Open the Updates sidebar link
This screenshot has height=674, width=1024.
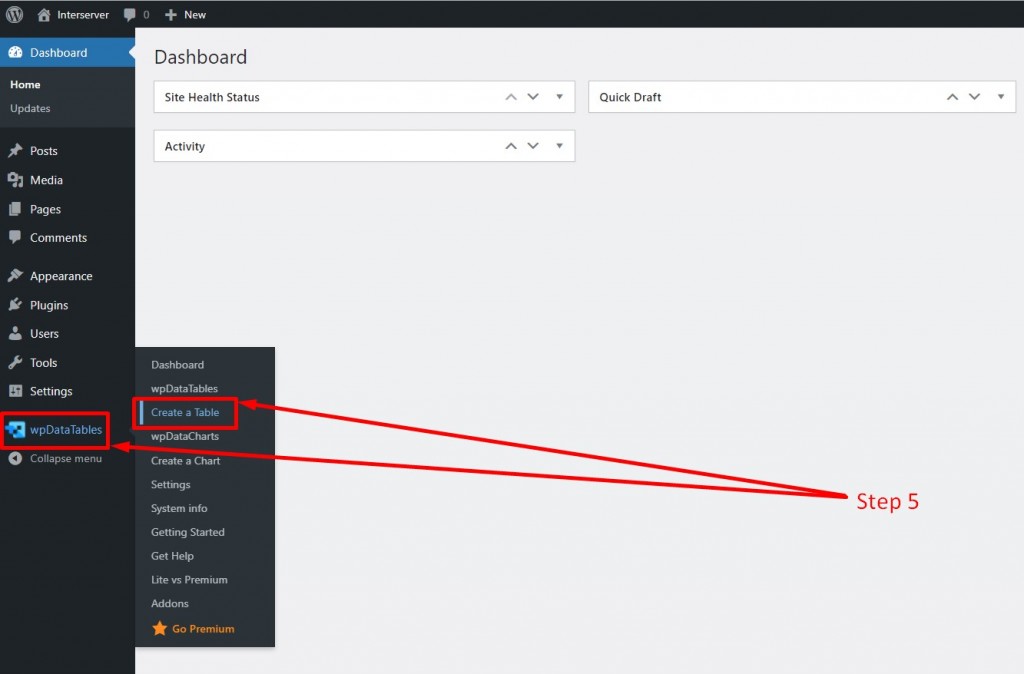coord(30,108)
